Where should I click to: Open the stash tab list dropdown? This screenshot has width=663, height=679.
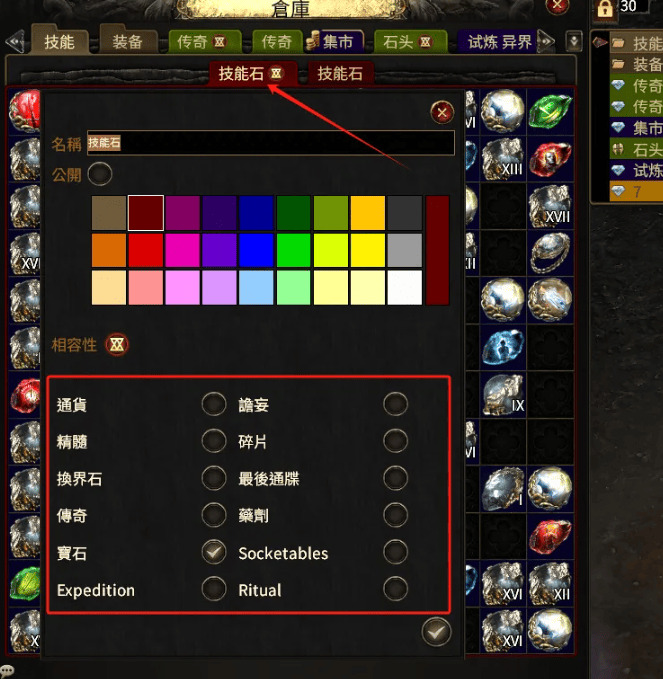click(574, 42)
